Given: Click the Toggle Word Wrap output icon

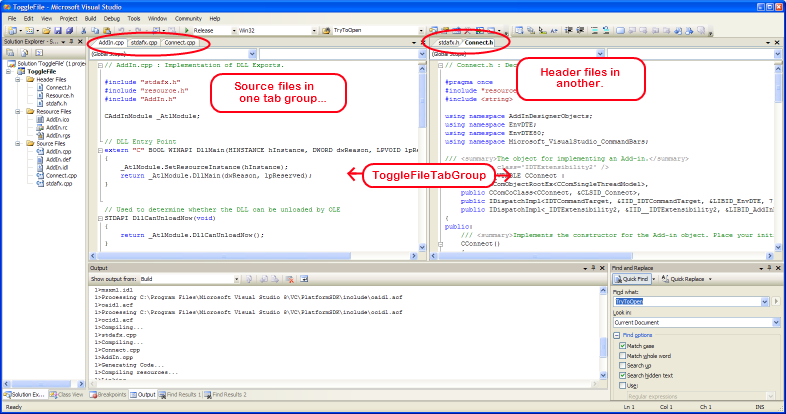Looking at the screenshot, I should click(x=304, y=279).
